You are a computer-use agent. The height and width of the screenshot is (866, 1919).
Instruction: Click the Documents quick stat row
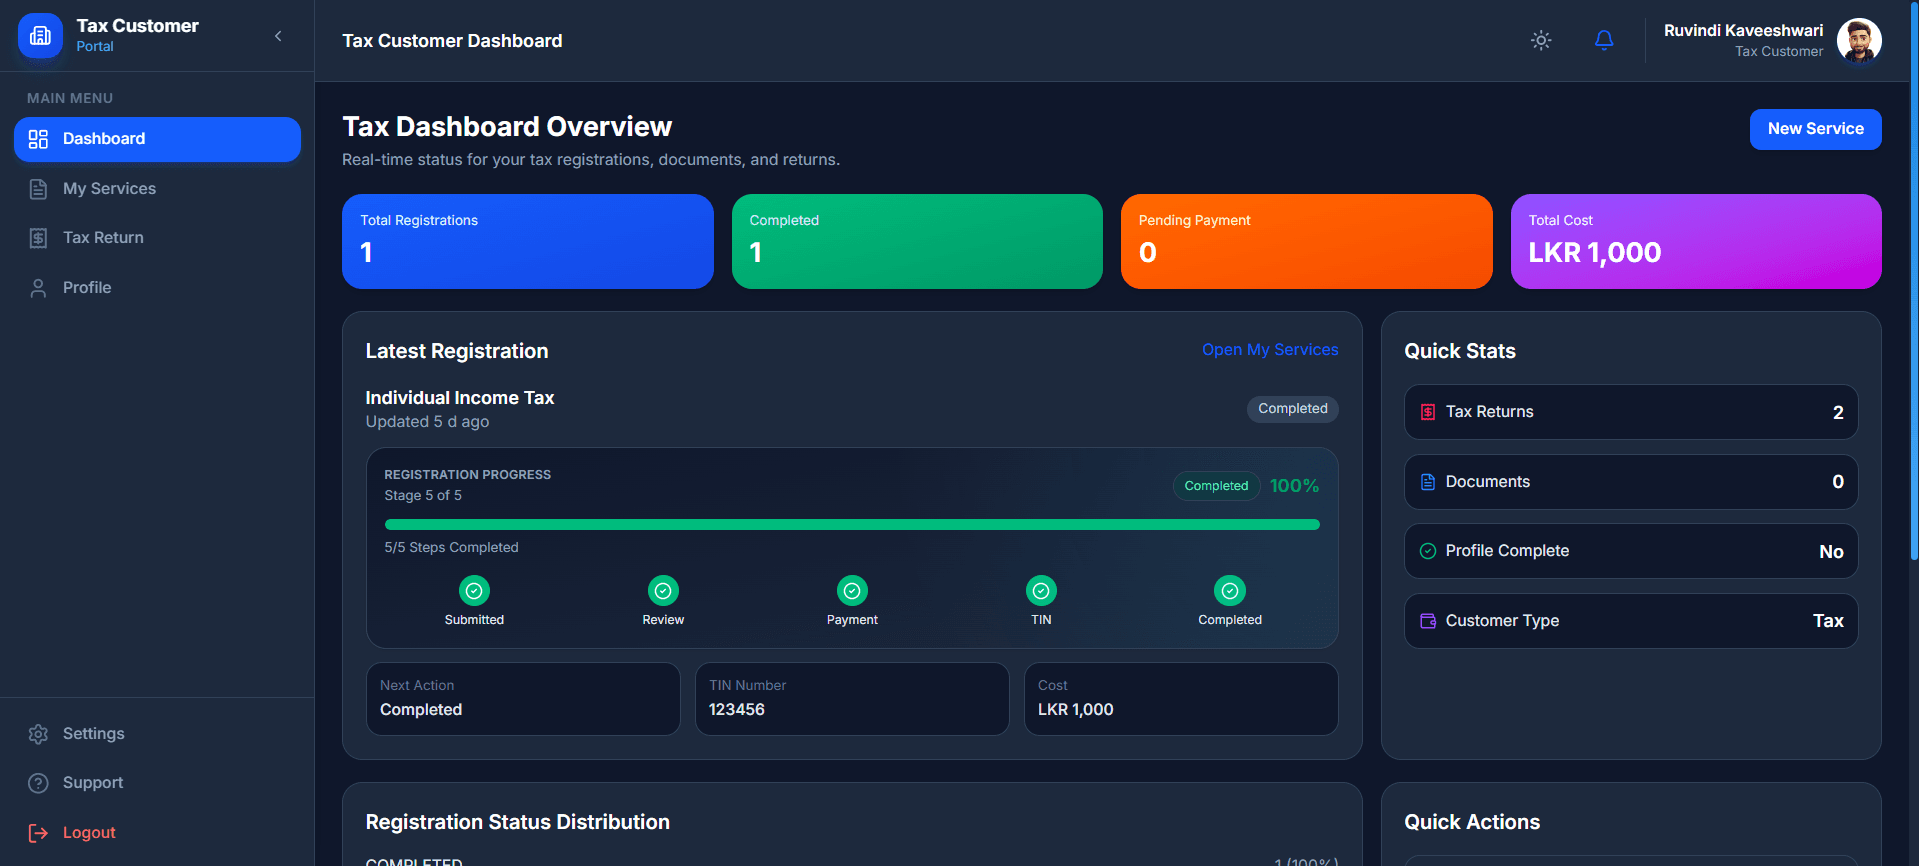[x=1631, y=482]
